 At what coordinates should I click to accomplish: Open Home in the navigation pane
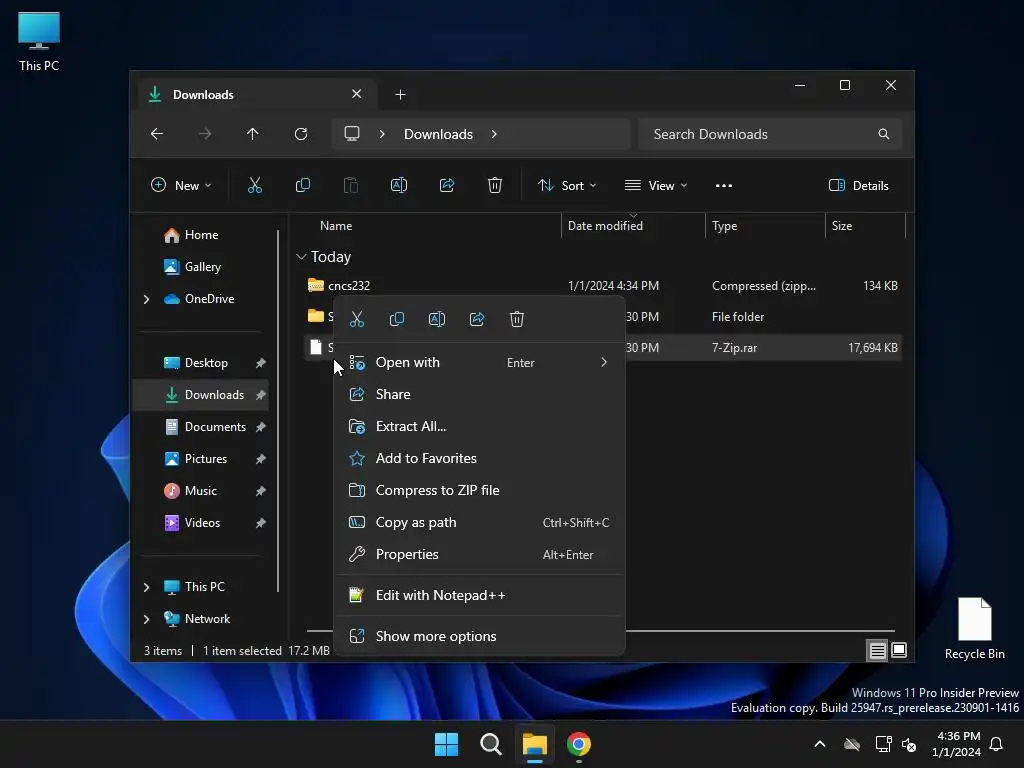[201, 235]
